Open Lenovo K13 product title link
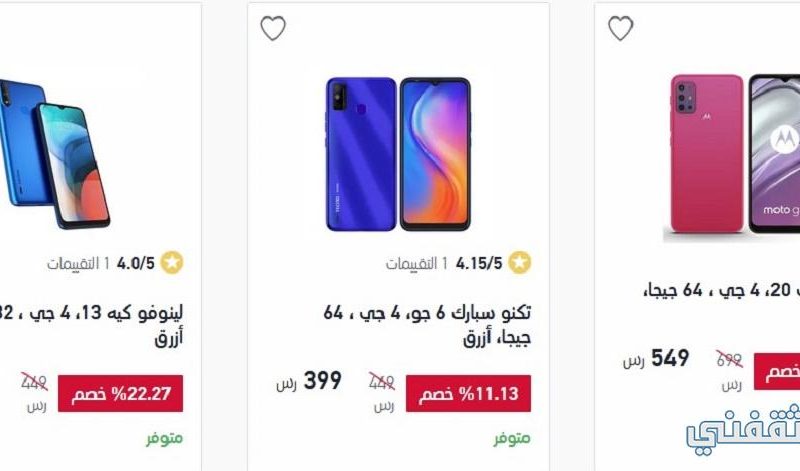The width and height of the screenshot is (800, 471). pos(92,325)
